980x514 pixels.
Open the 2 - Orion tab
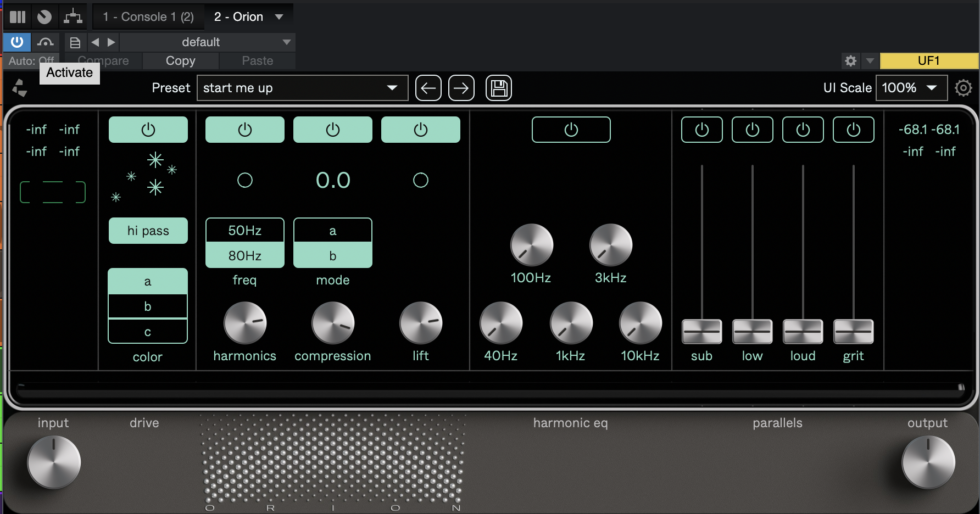click(x=248, y=17)
